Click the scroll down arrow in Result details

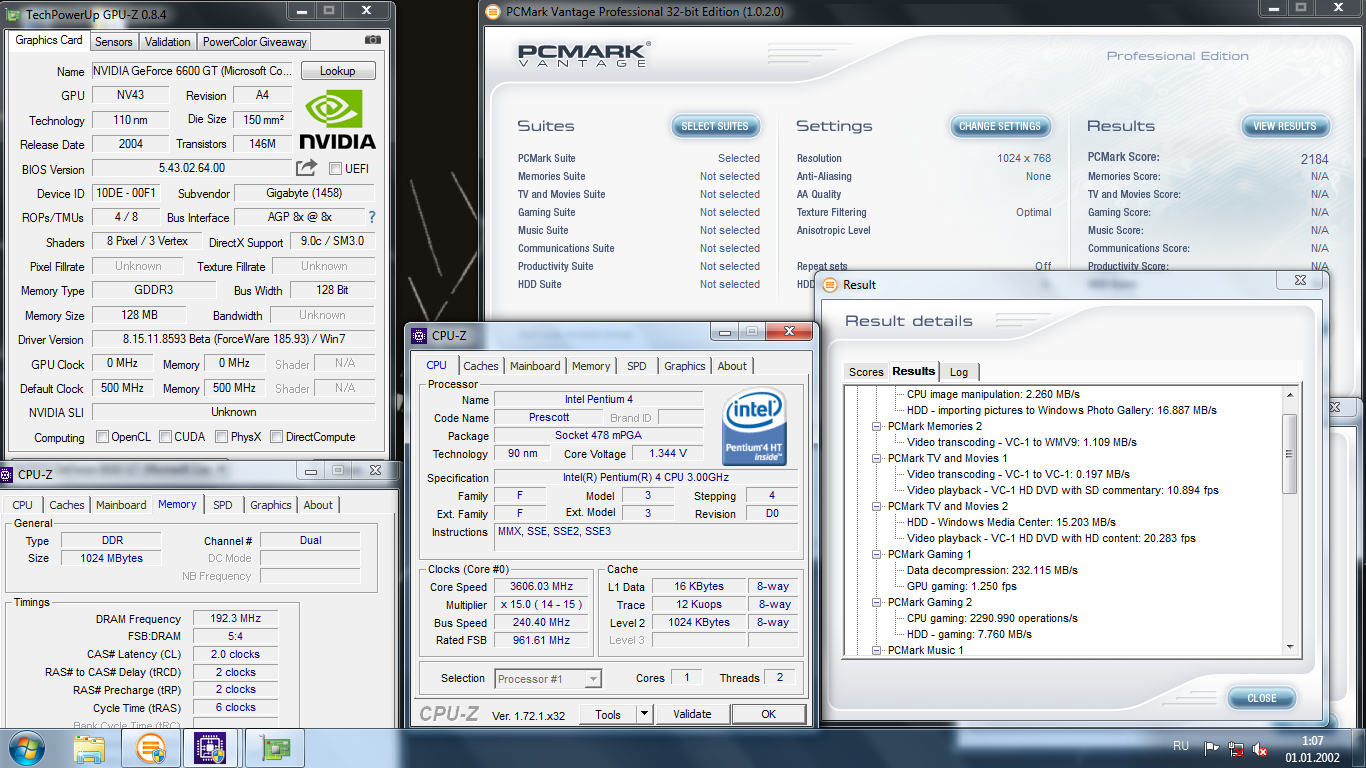[1289, 648]
